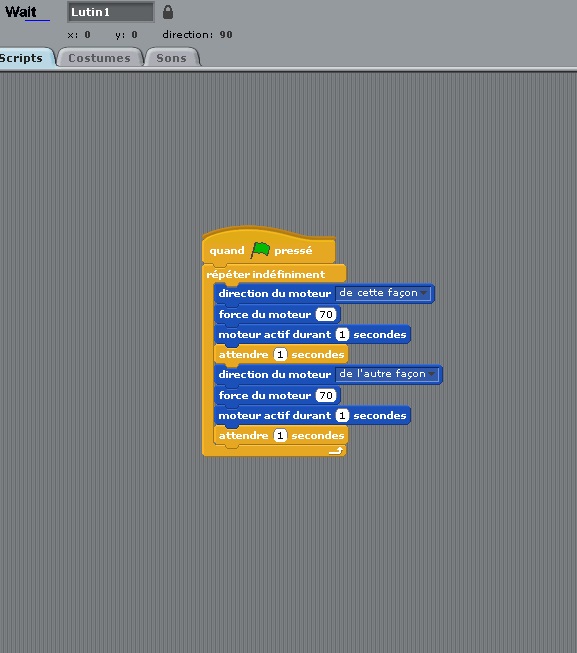Click the Wait title text
Viewport: 577px width, 653px height.
[x=21, y=12]
